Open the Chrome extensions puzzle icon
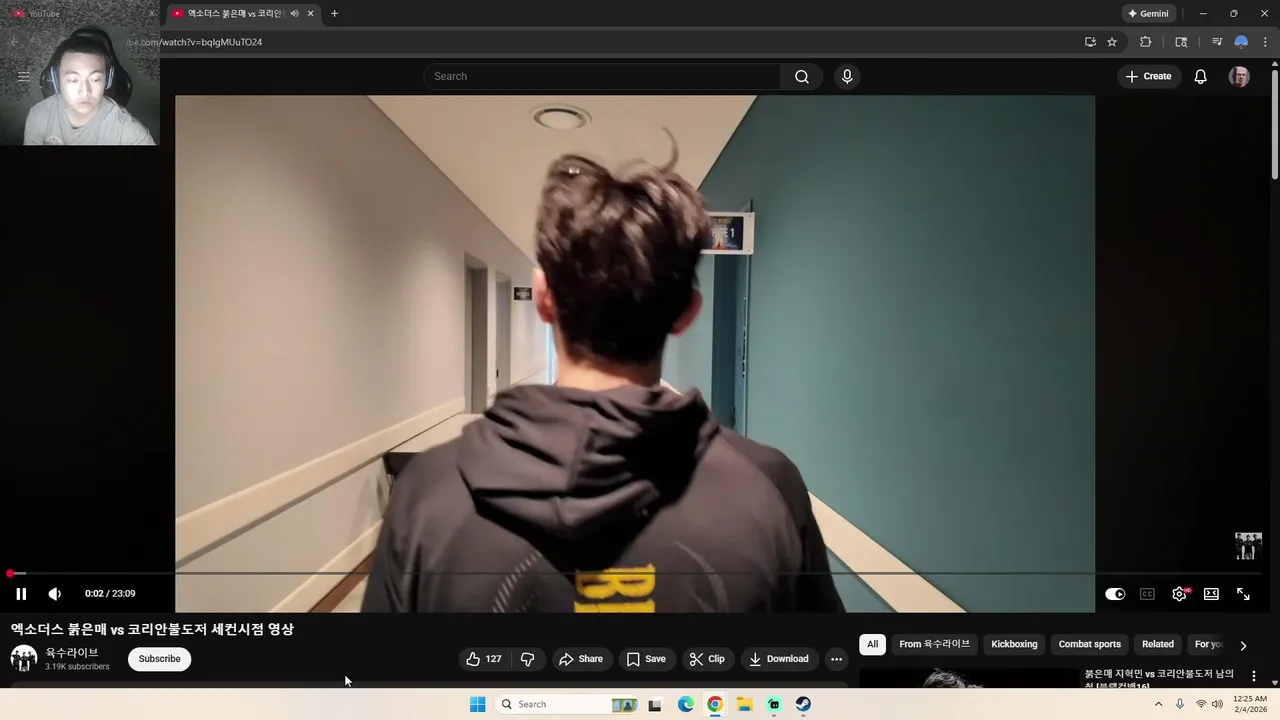The height and width of the screenshot is (720, 1280). pos(1146,42)
